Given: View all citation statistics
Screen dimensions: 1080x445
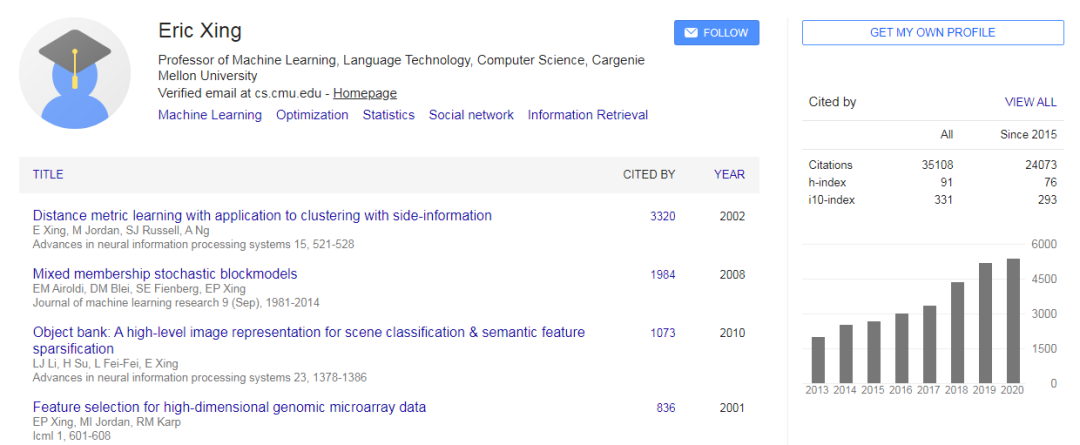Looking at the screenshot, I should tap(1030, 102).
